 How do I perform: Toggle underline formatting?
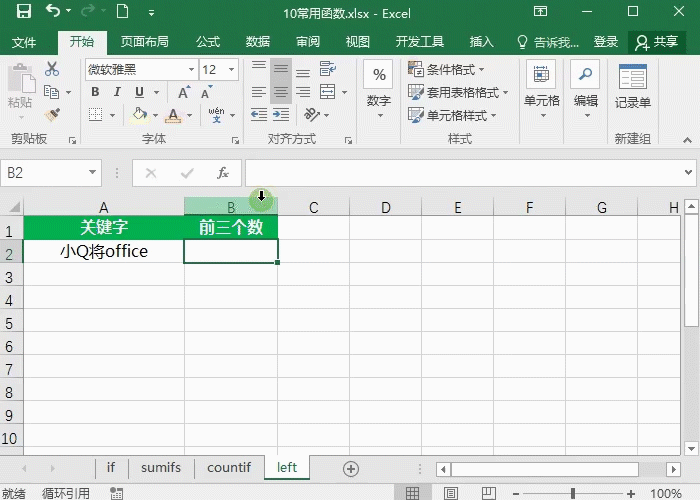point(139,92)
